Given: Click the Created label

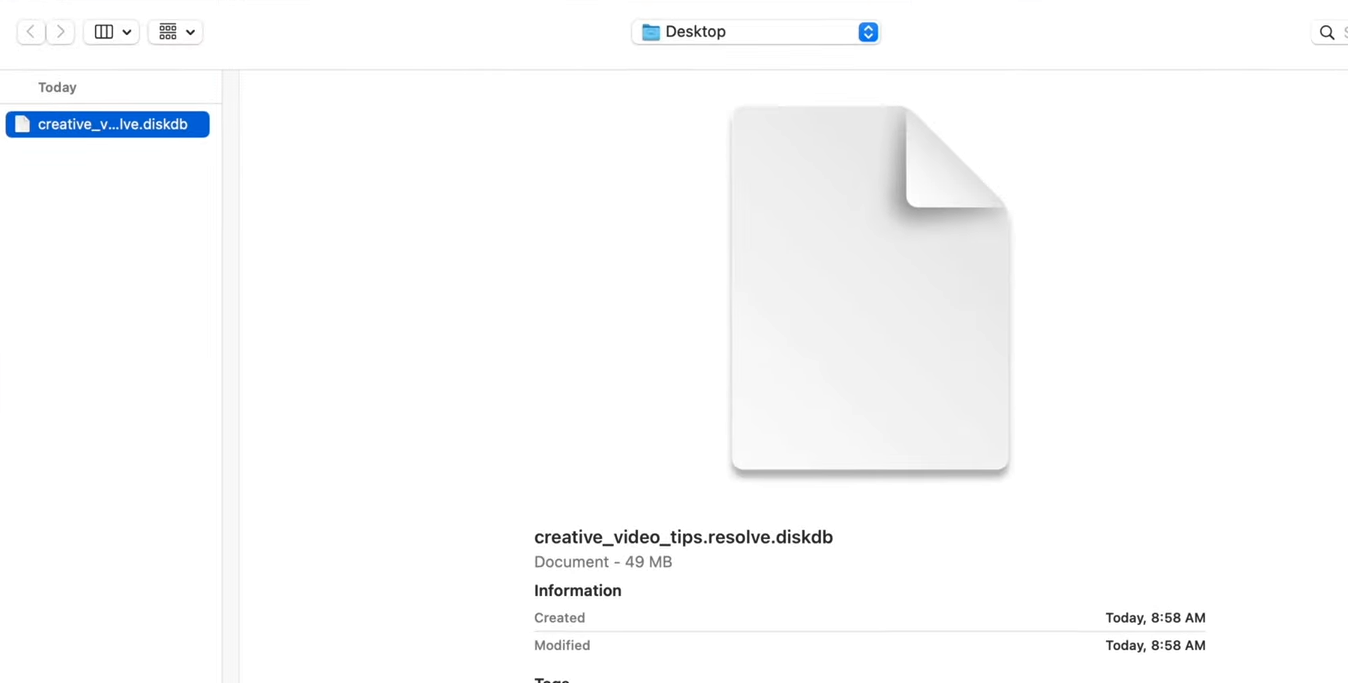Looking at the screenshot, I should click(x=559, y=618).
